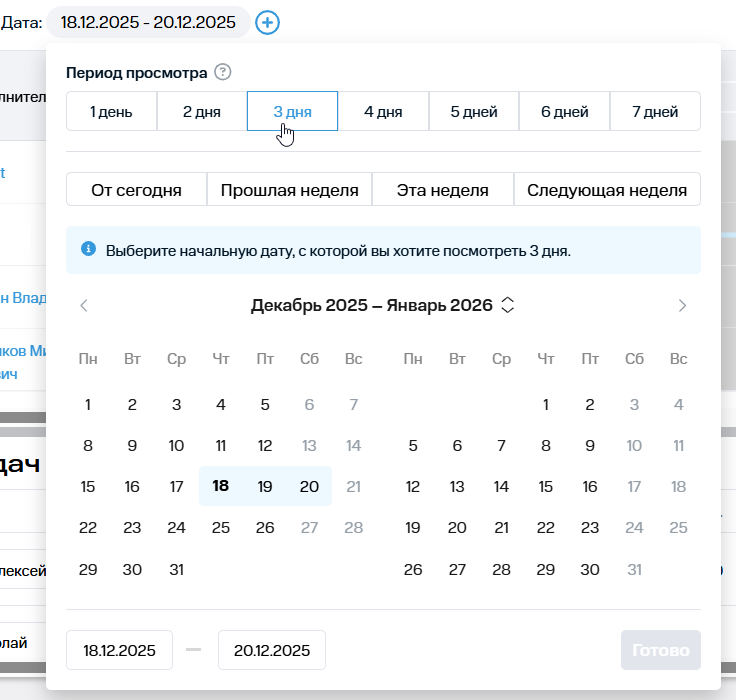The image size is (736, 700).
Task: Open the month-year selector chevrons
Action: coord(508,306)
